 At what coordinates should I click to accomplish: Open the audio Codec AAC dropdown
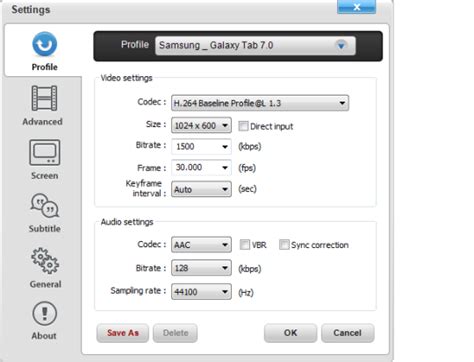[201, 245]
